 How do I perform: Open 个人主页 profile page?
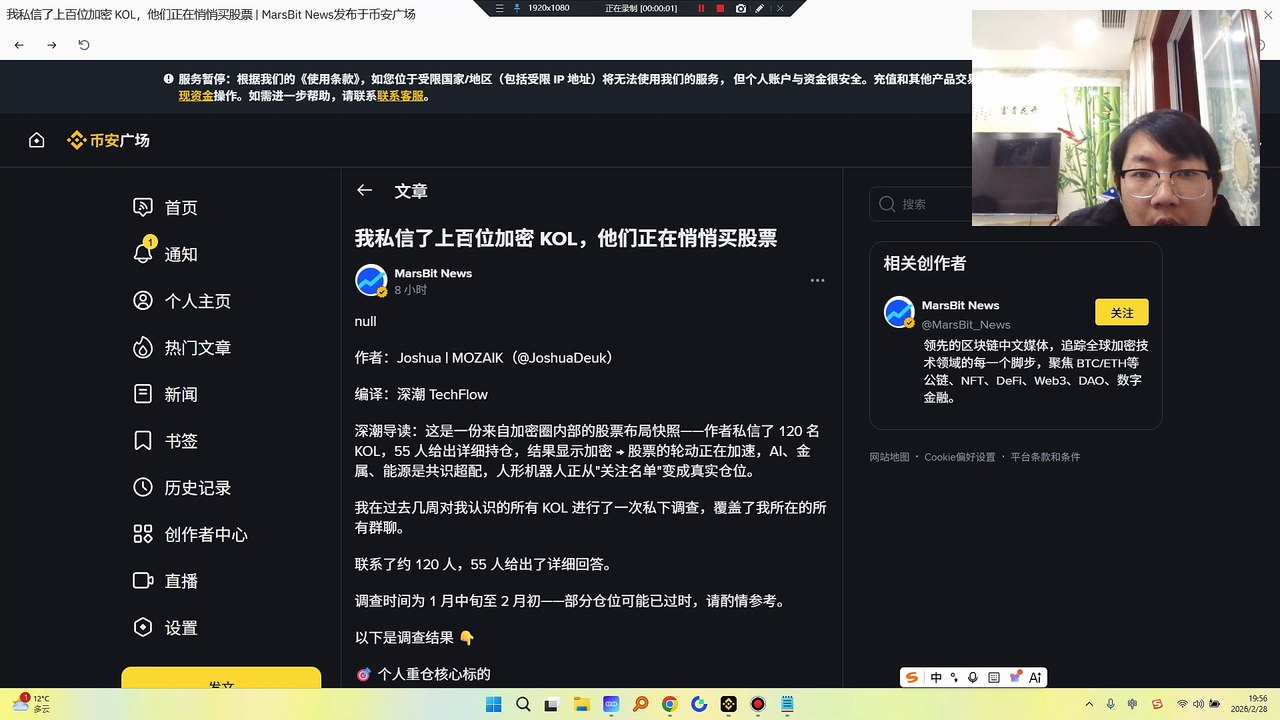click(182, 301)
